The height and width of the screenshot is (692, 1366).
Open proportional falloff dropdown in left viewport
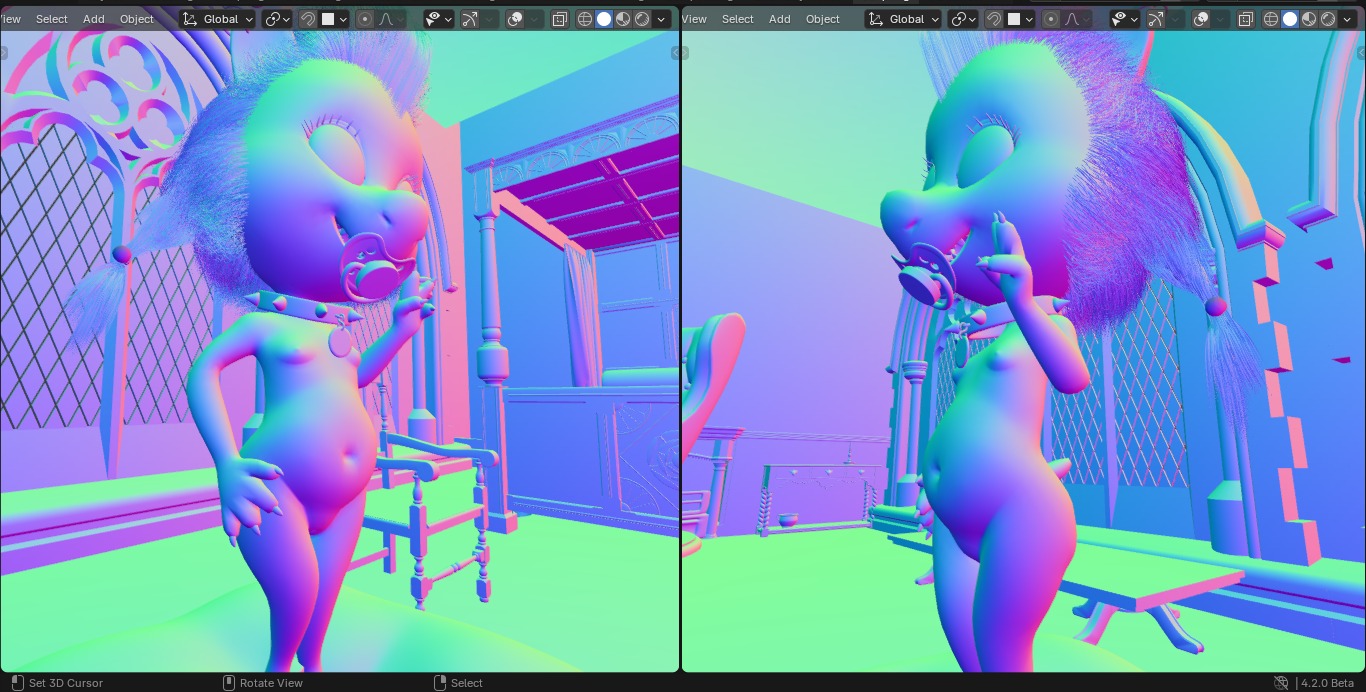pyautogui.click(x=391, y=19)
